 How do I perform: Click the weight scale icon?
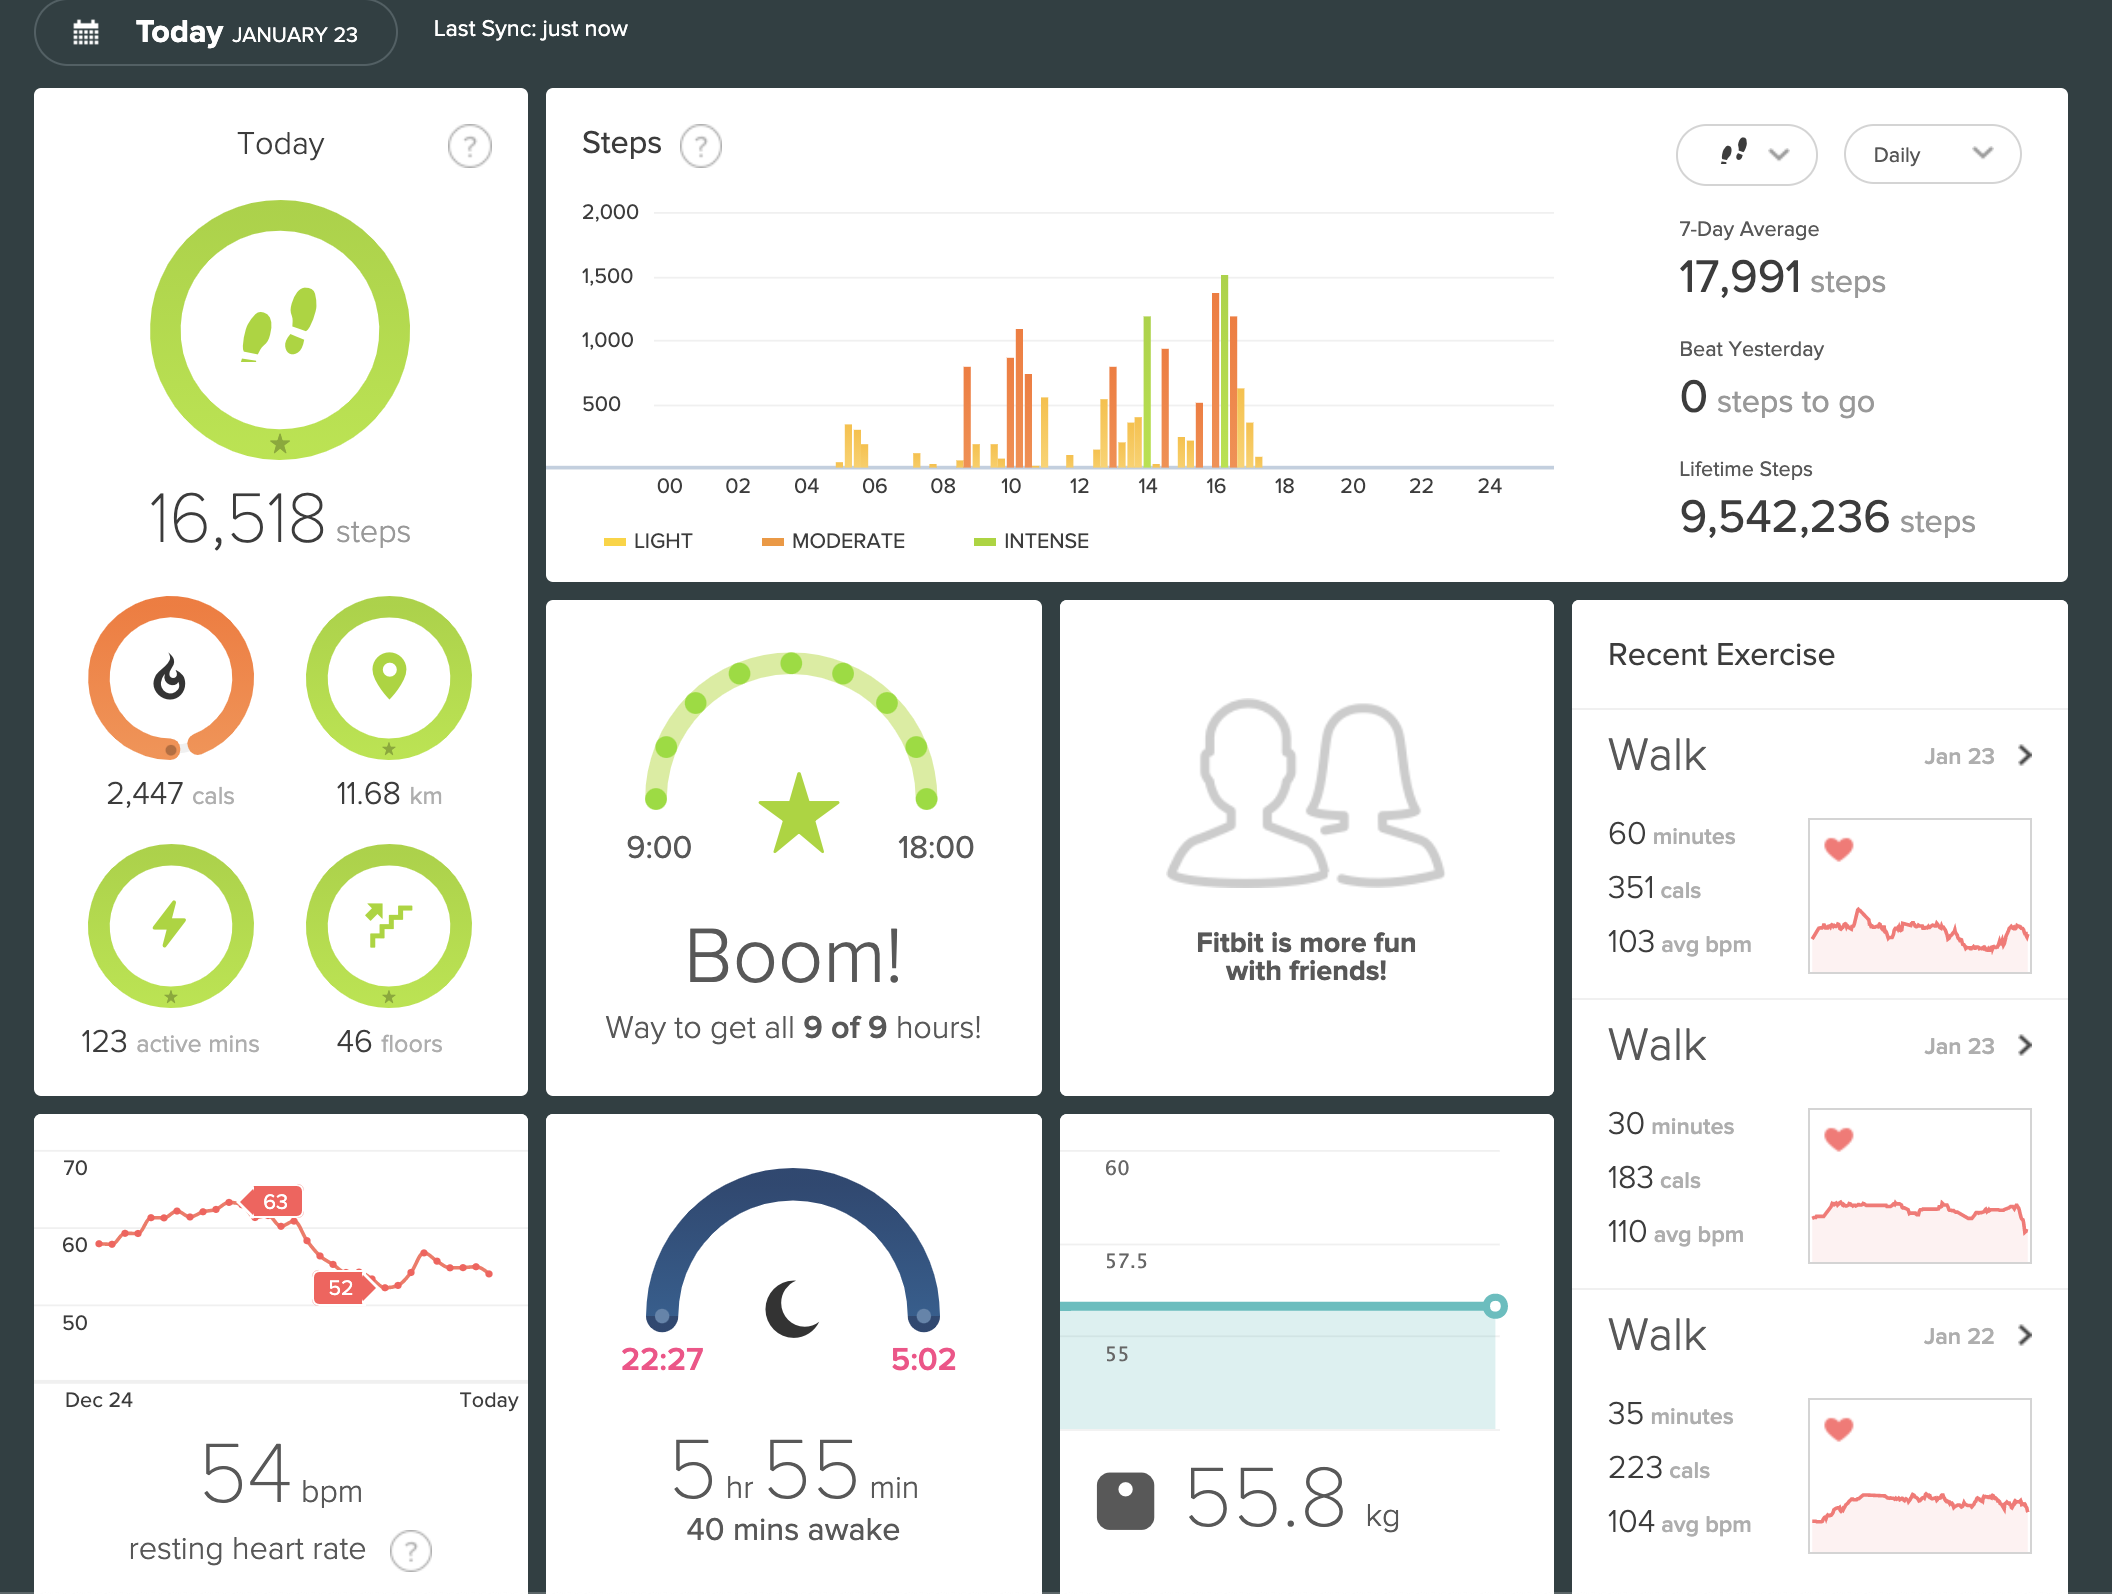(x=1125, y=1501)
